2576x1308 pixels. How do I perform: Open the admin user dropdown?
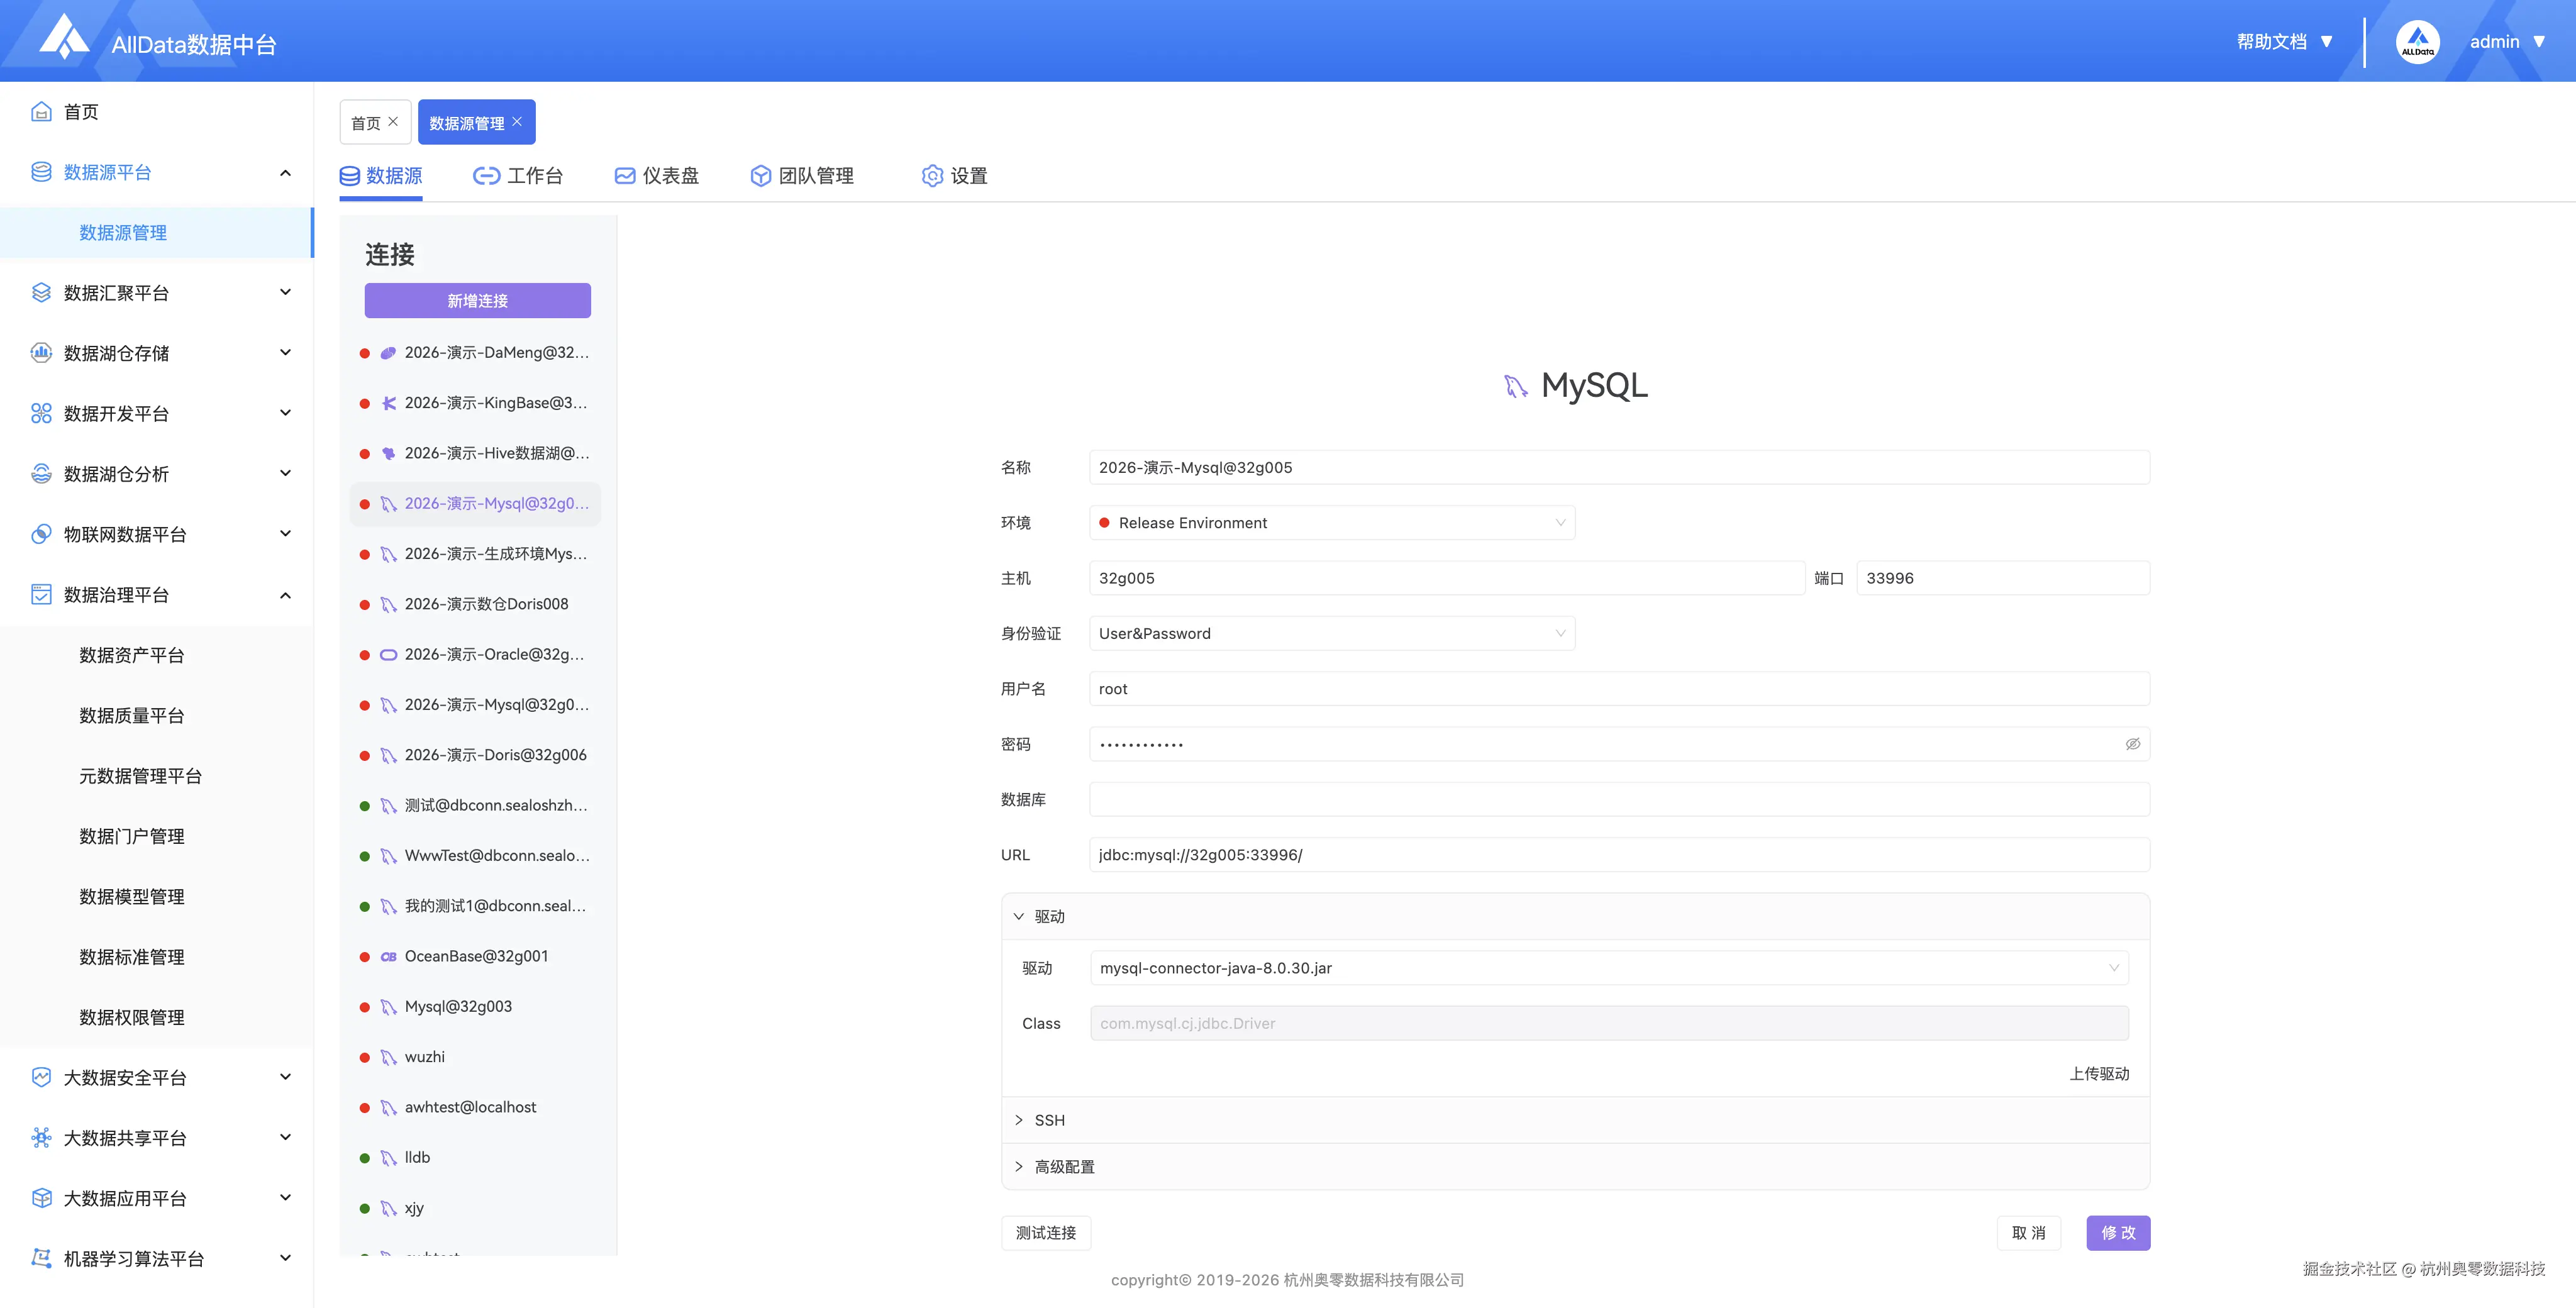point(2507,42)
